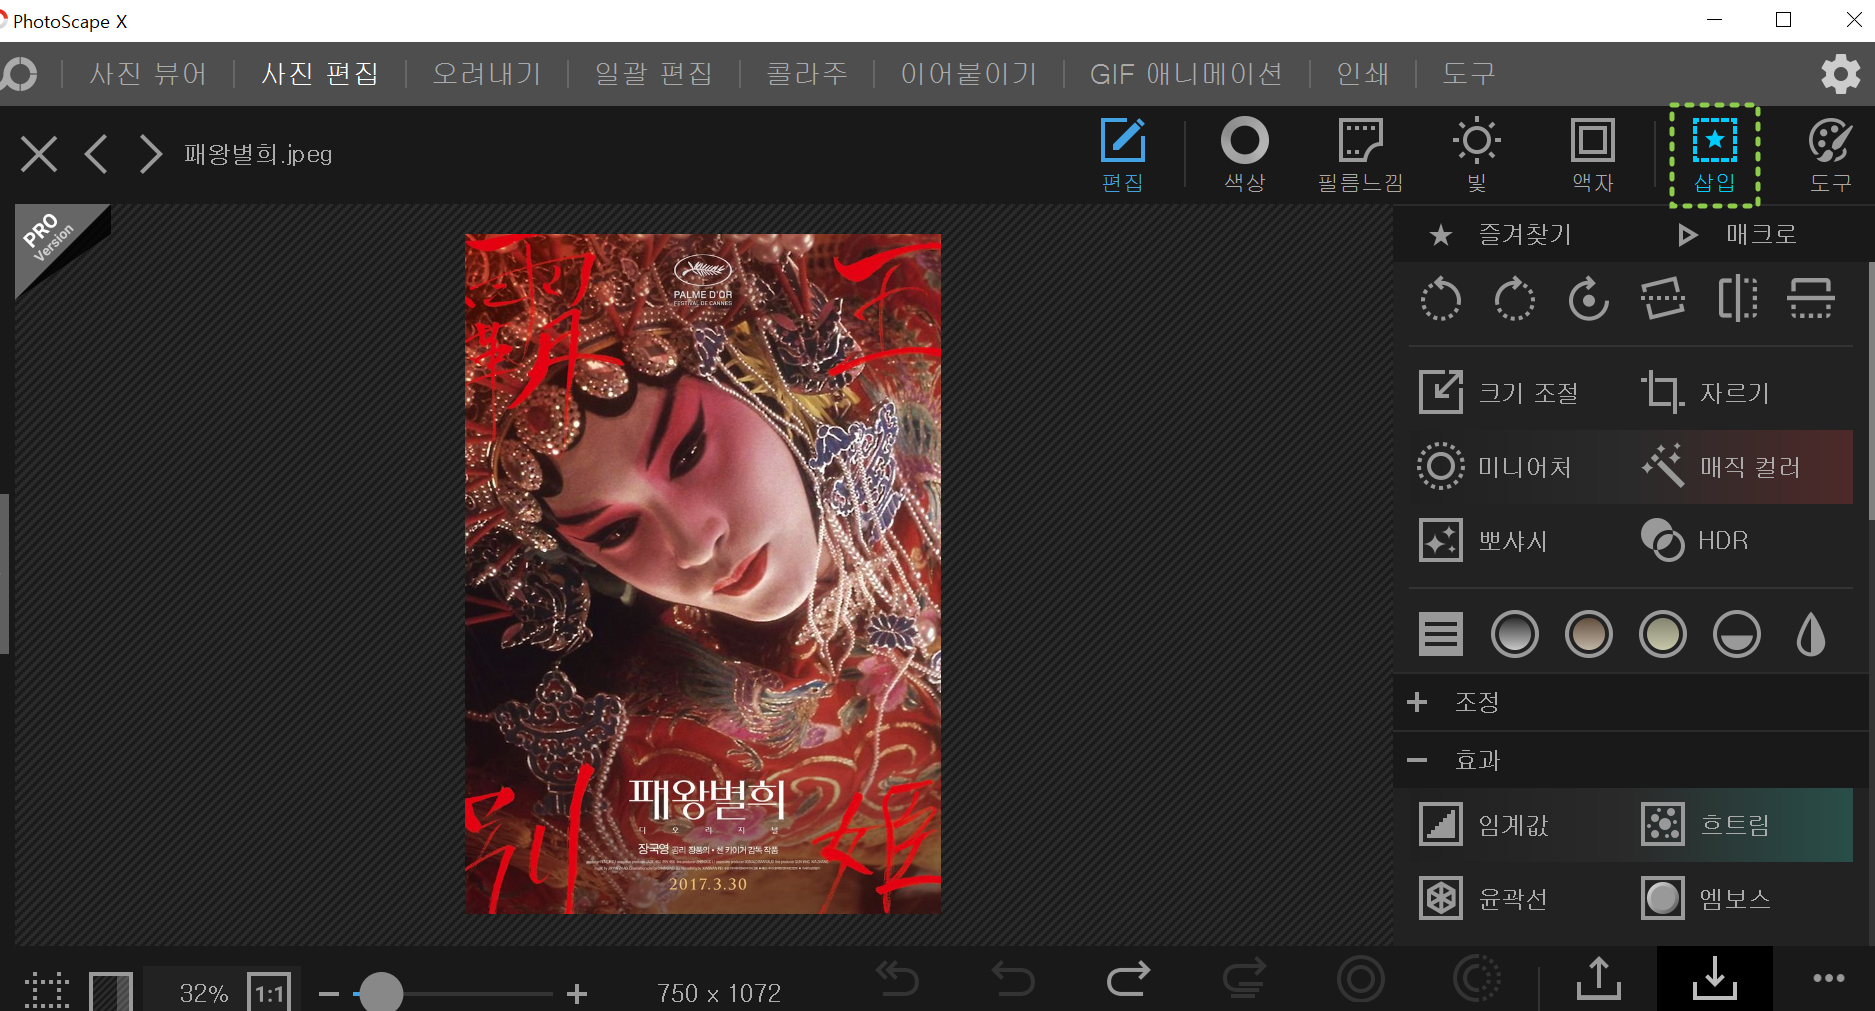
Task: Switch to 인쇄 print menu
Action: coord(1363,74)
